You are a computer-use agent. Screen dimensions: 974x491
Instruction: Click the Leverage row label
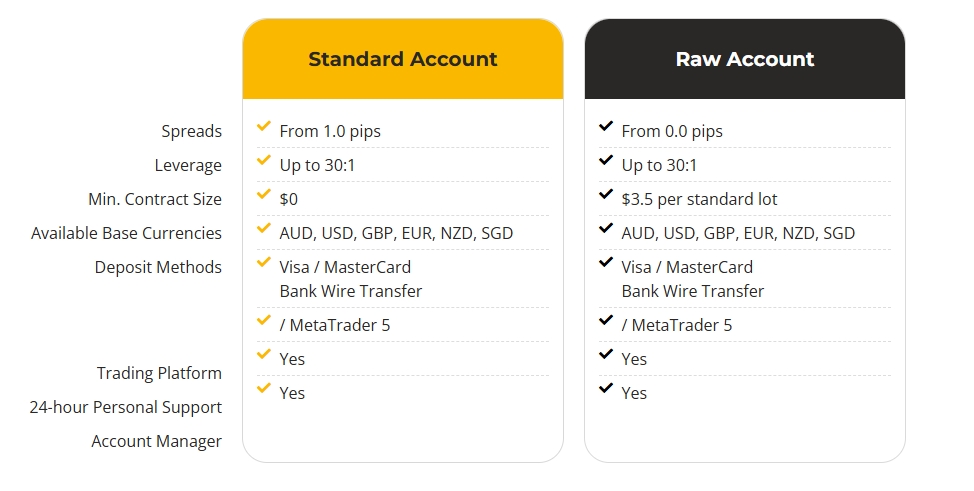pyautogui.click(x=188, y=165)
